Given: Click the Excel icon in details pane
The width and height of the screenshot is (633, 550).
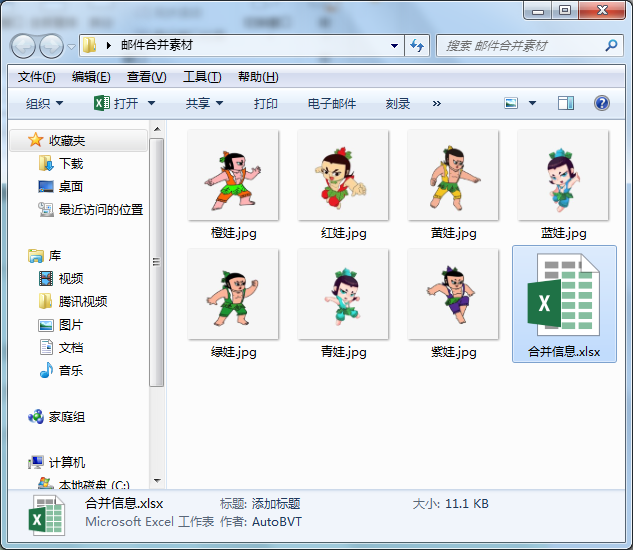Looking at the screenshot, I should (x=46, y=516).
